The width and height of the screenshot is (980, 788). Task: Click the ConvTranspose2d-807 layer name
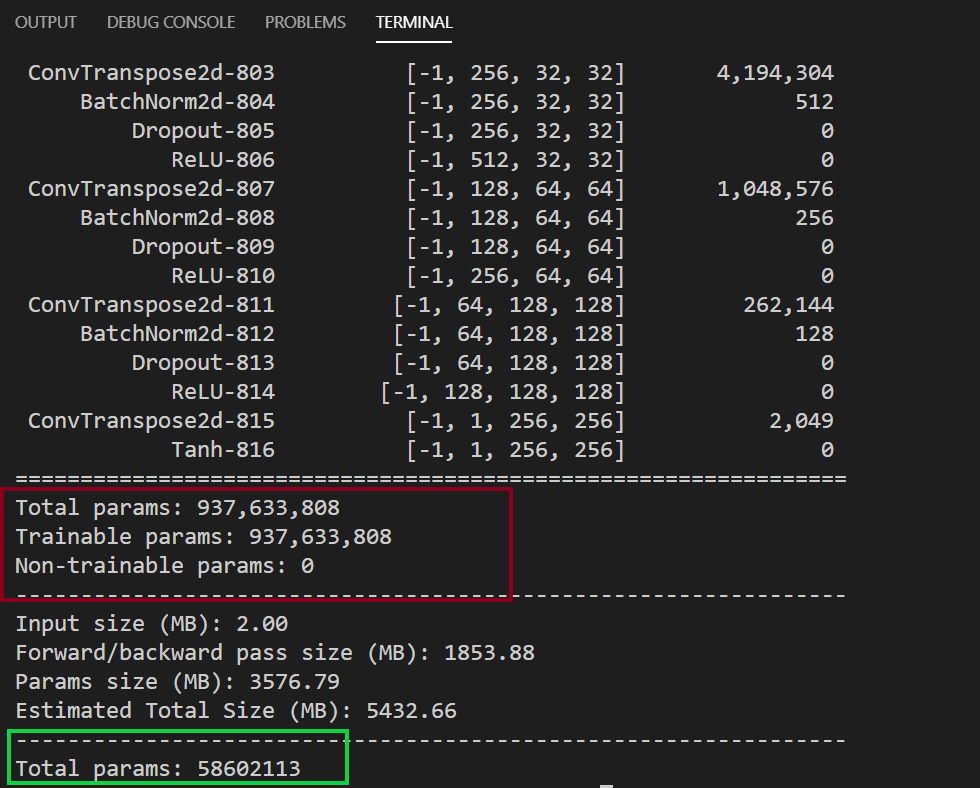click(x=151, y=189)
